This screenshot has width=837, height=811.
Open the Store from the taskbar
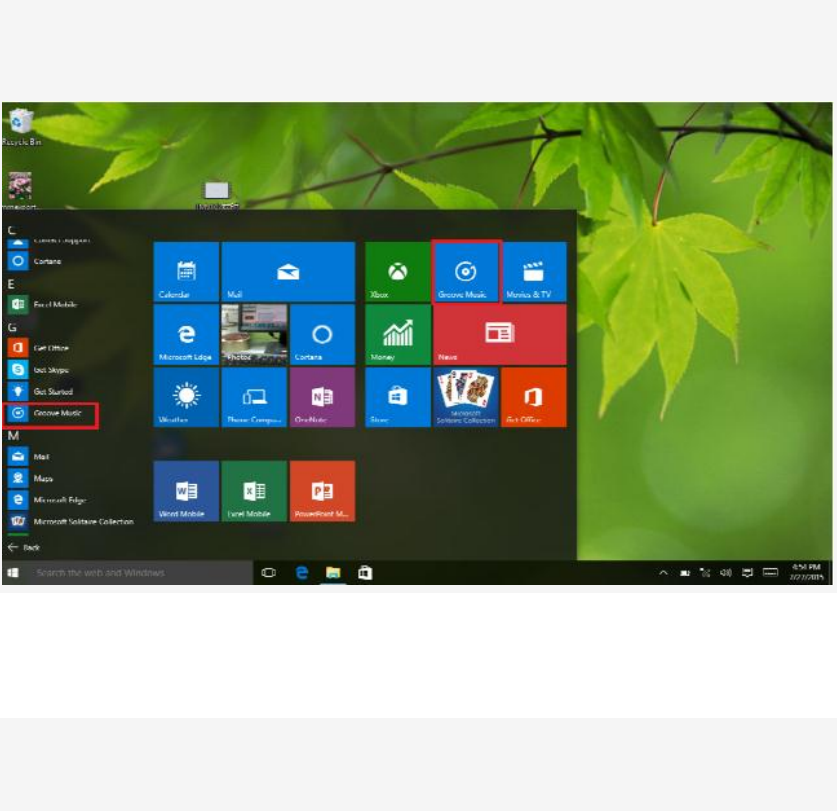[365, 573]
